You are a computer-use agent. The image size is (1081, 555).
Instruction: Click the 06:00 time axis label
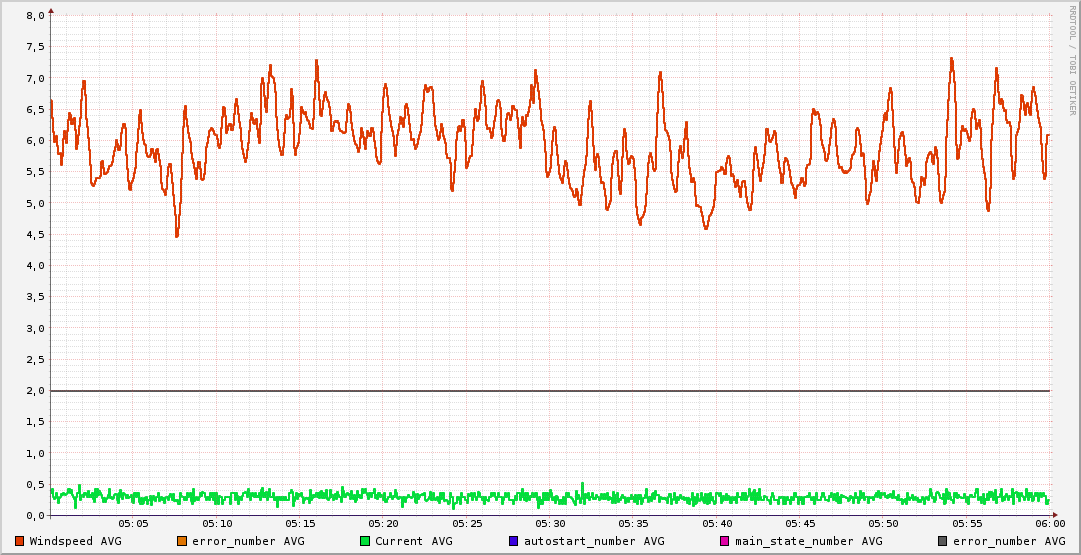pos(1049,523)
